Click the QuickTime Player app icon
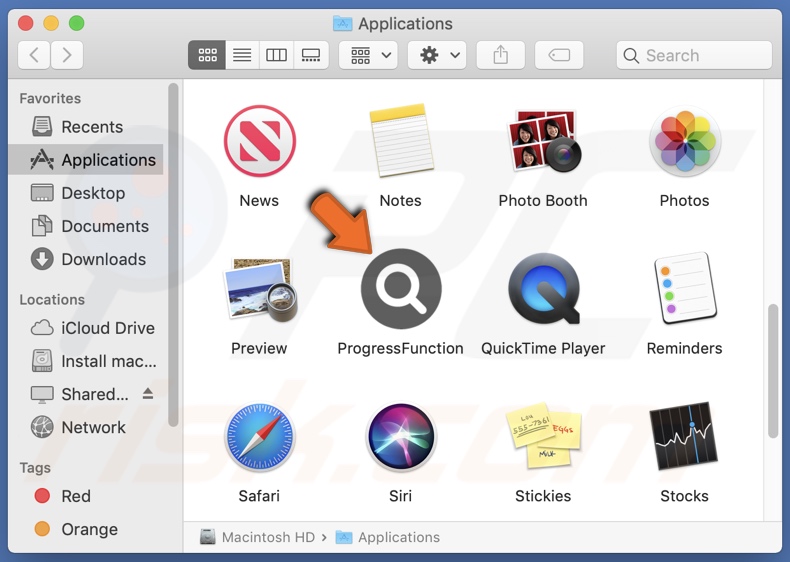 tap(544, 289)
